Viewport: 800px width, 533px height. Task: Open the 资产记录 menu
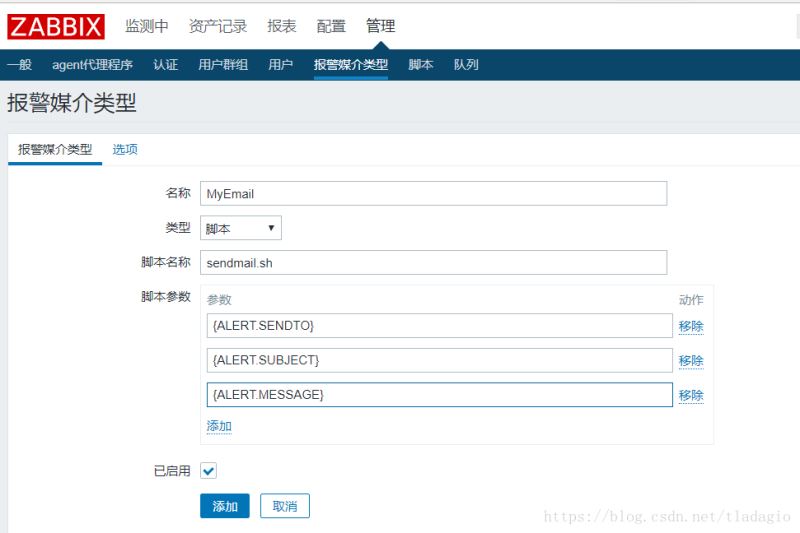pos(218,26)
